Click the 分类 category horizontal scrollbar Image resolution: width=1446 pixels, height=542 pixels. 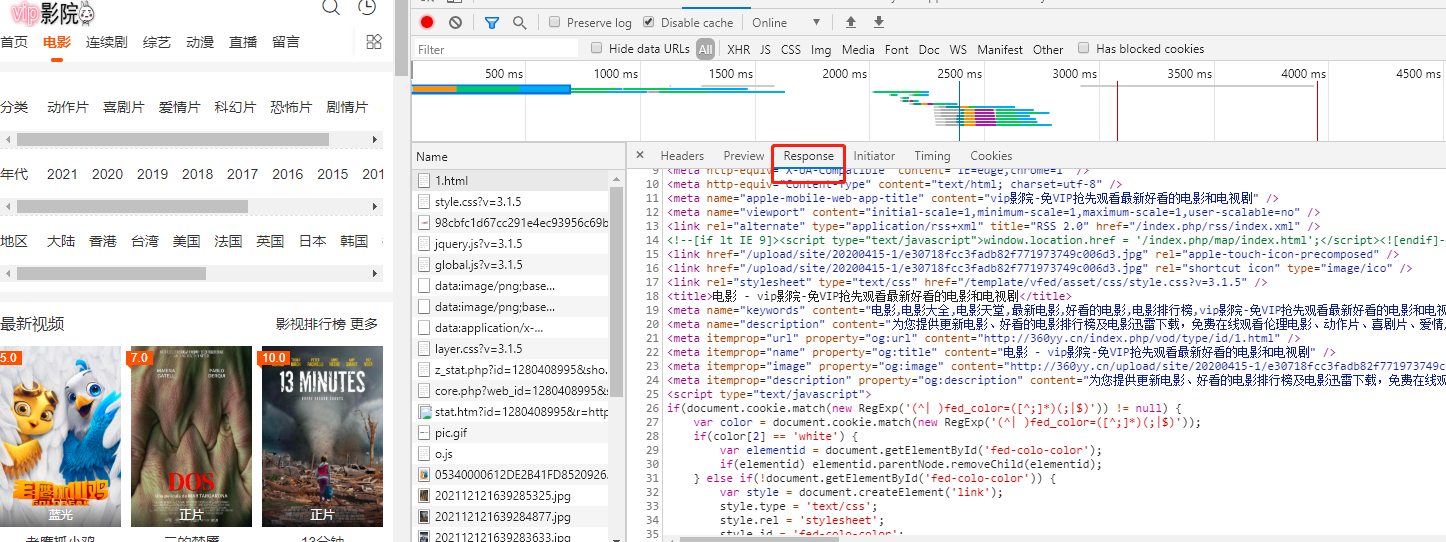[173, 139]
